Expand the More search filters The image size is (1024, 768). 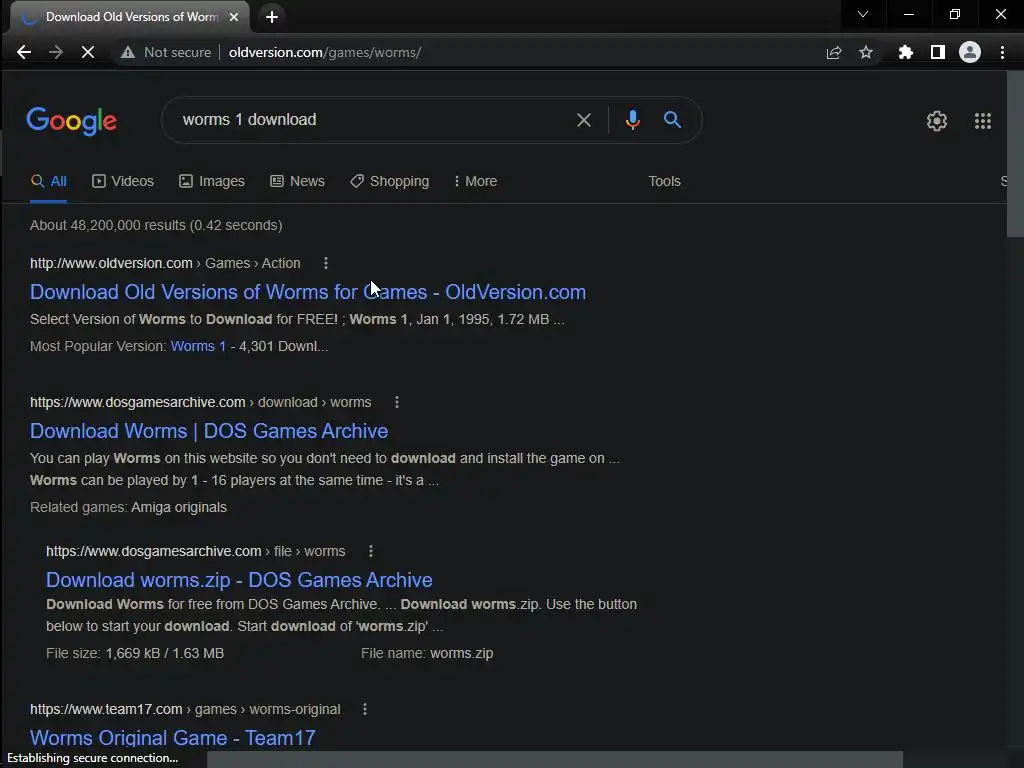[x=475, y=182]
